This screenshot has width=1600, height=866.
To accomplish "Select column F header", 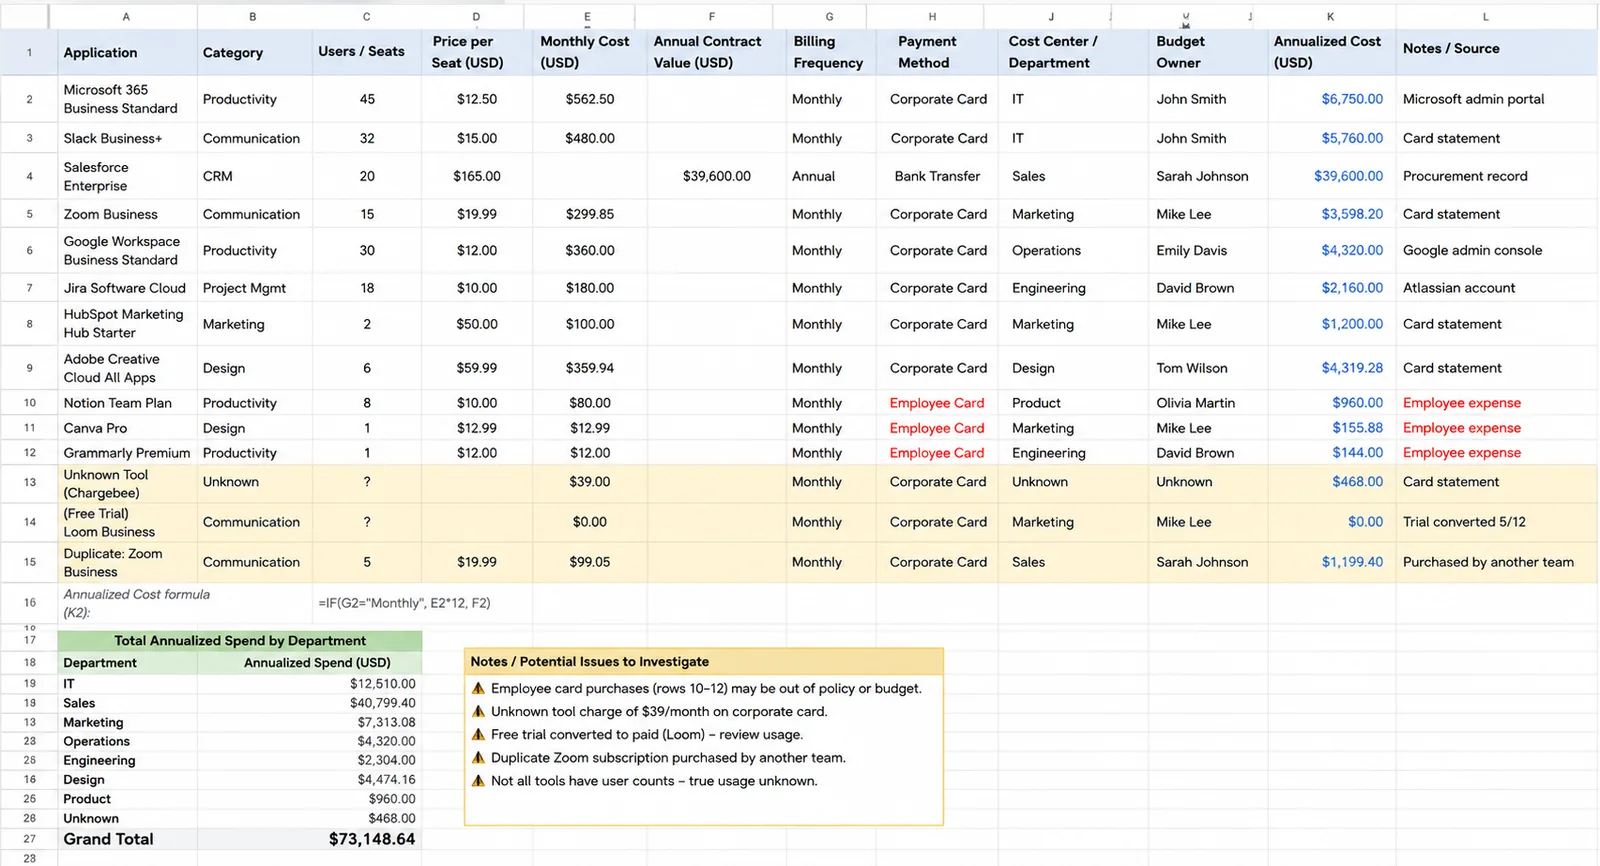I will (712, 16).
